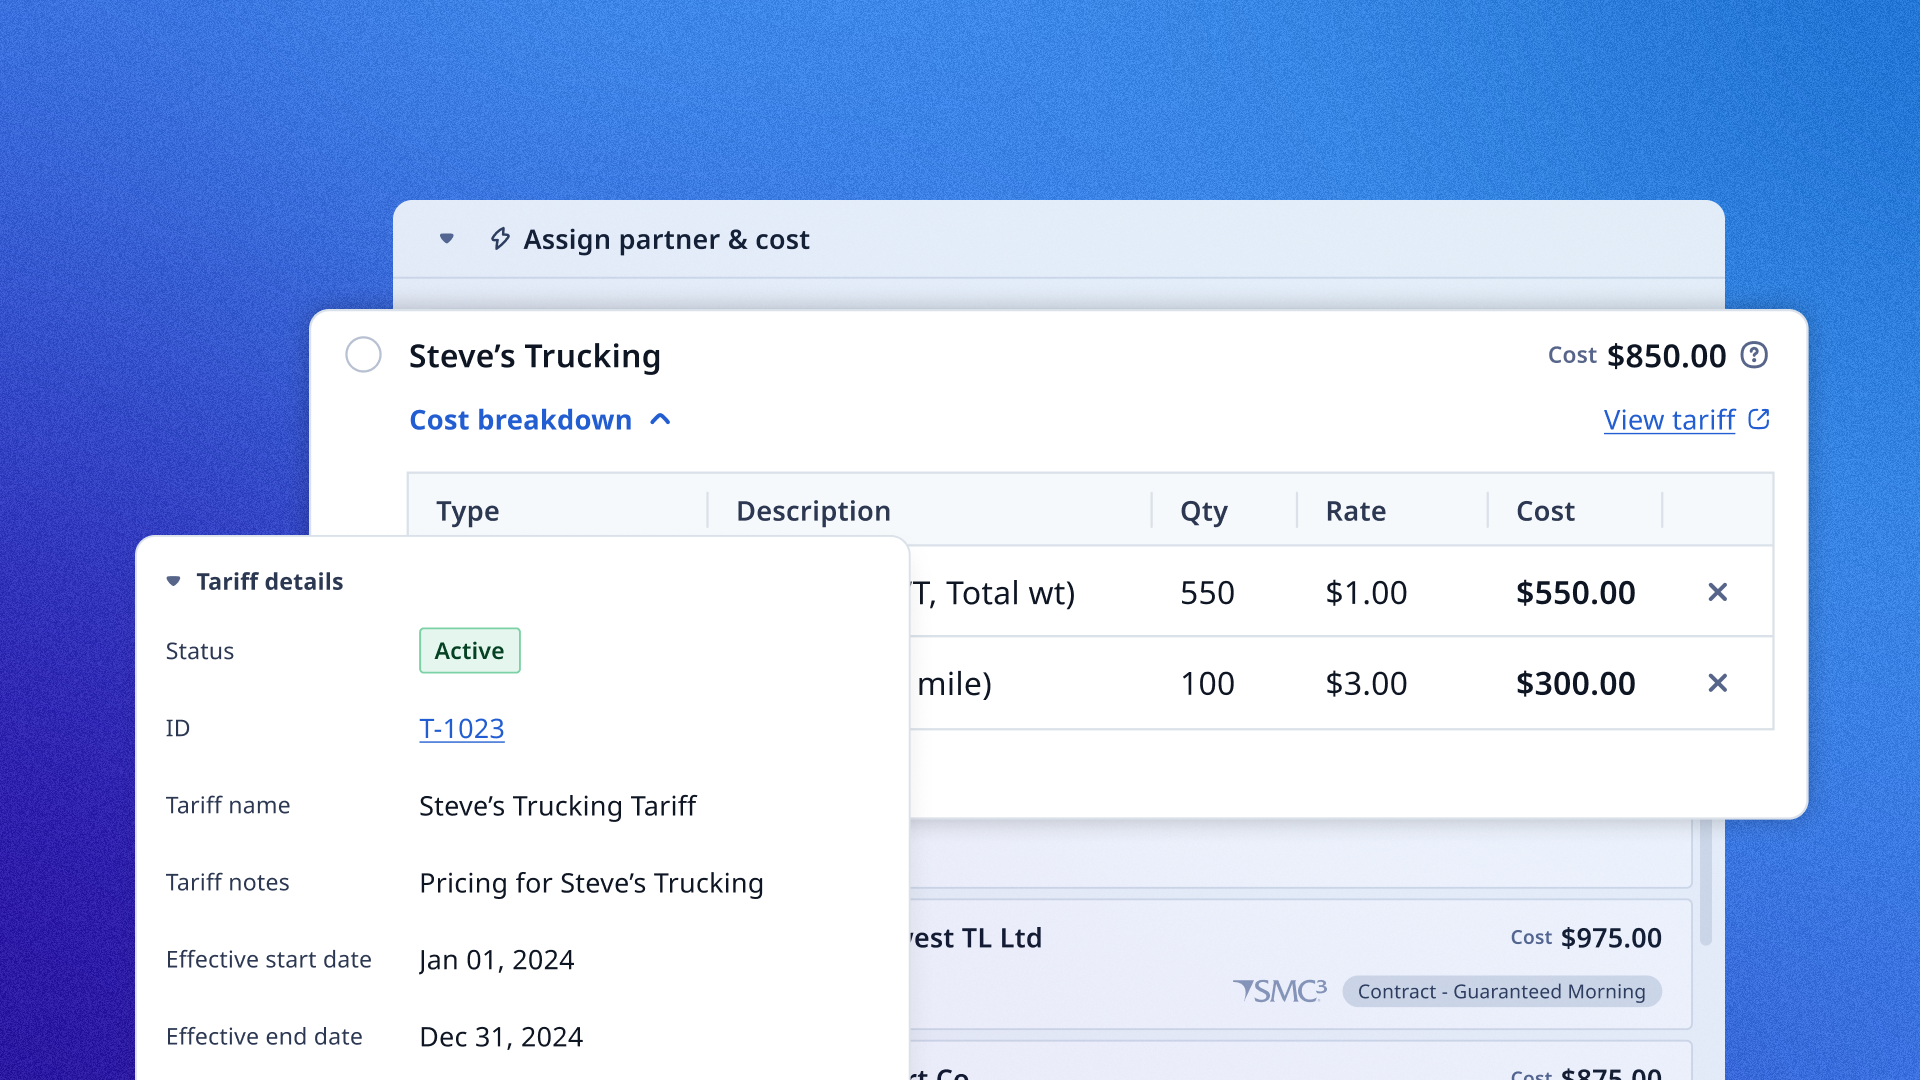Click the $3.00 rate cell

pos(1366,684)
